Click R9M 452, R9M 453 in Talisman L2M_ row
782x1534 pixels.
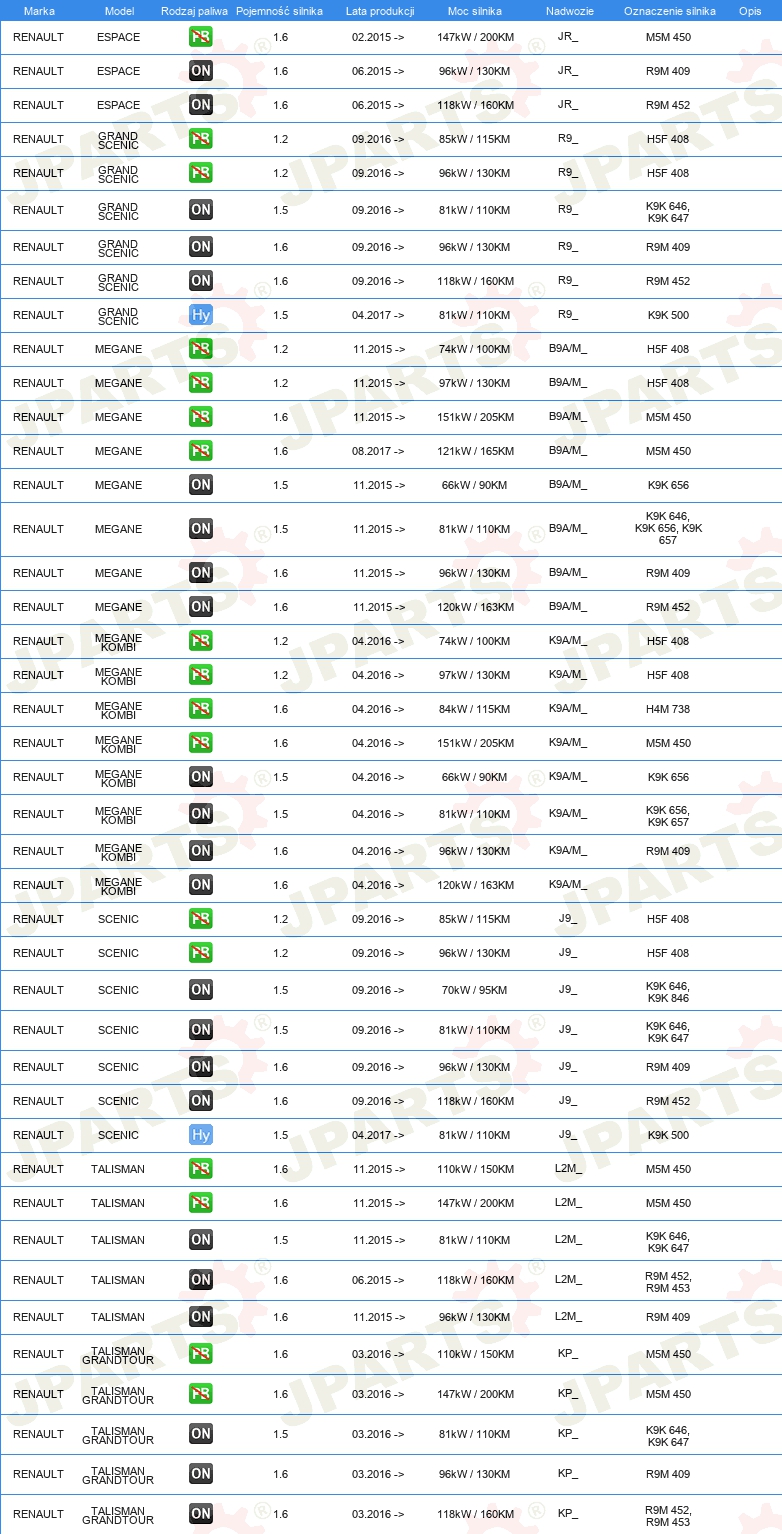click(x=668, y=1281)
